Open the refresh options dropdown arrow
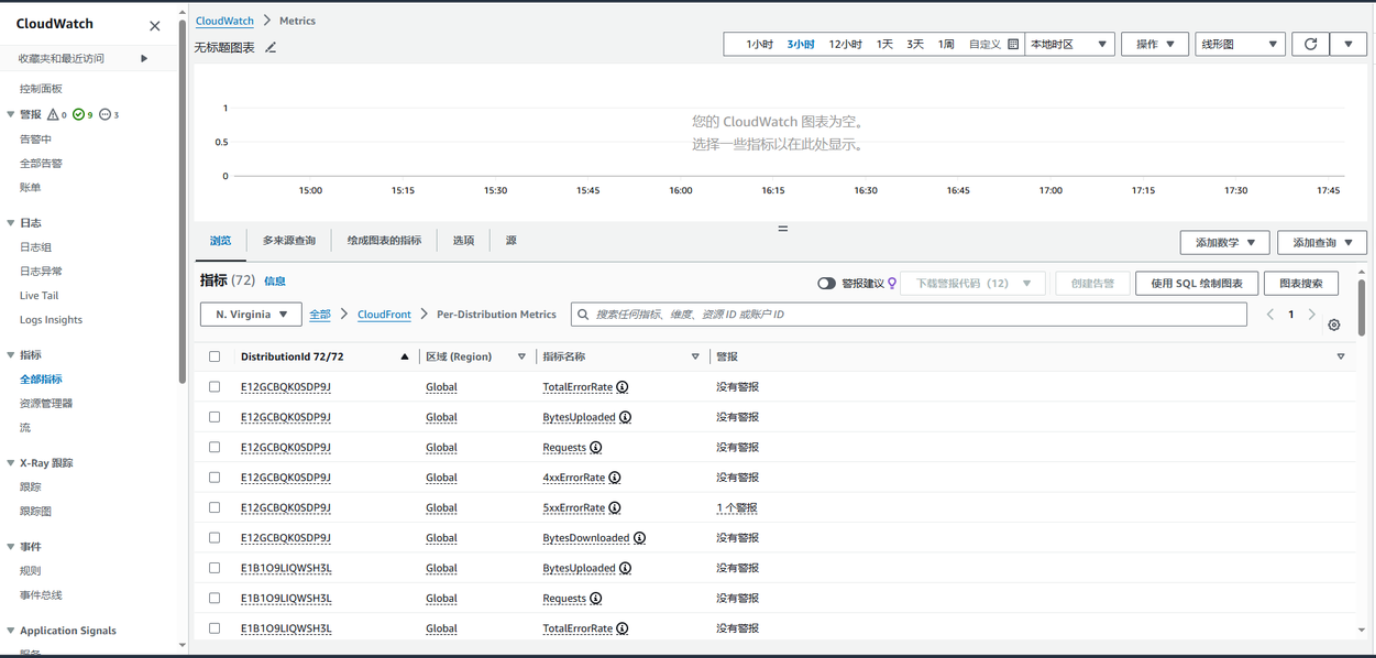 [x=1348, y=44]
